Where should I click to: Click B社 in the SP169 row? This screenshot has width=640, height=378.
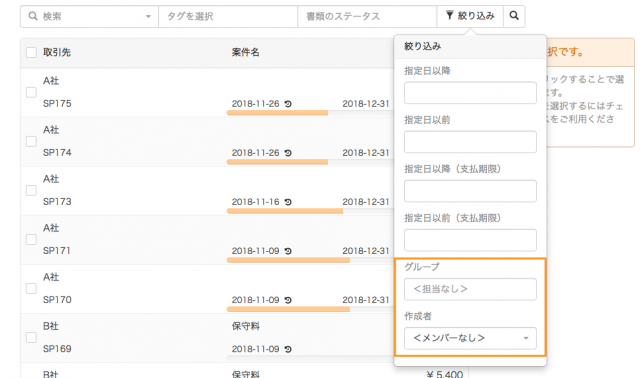tap(51, 326)
